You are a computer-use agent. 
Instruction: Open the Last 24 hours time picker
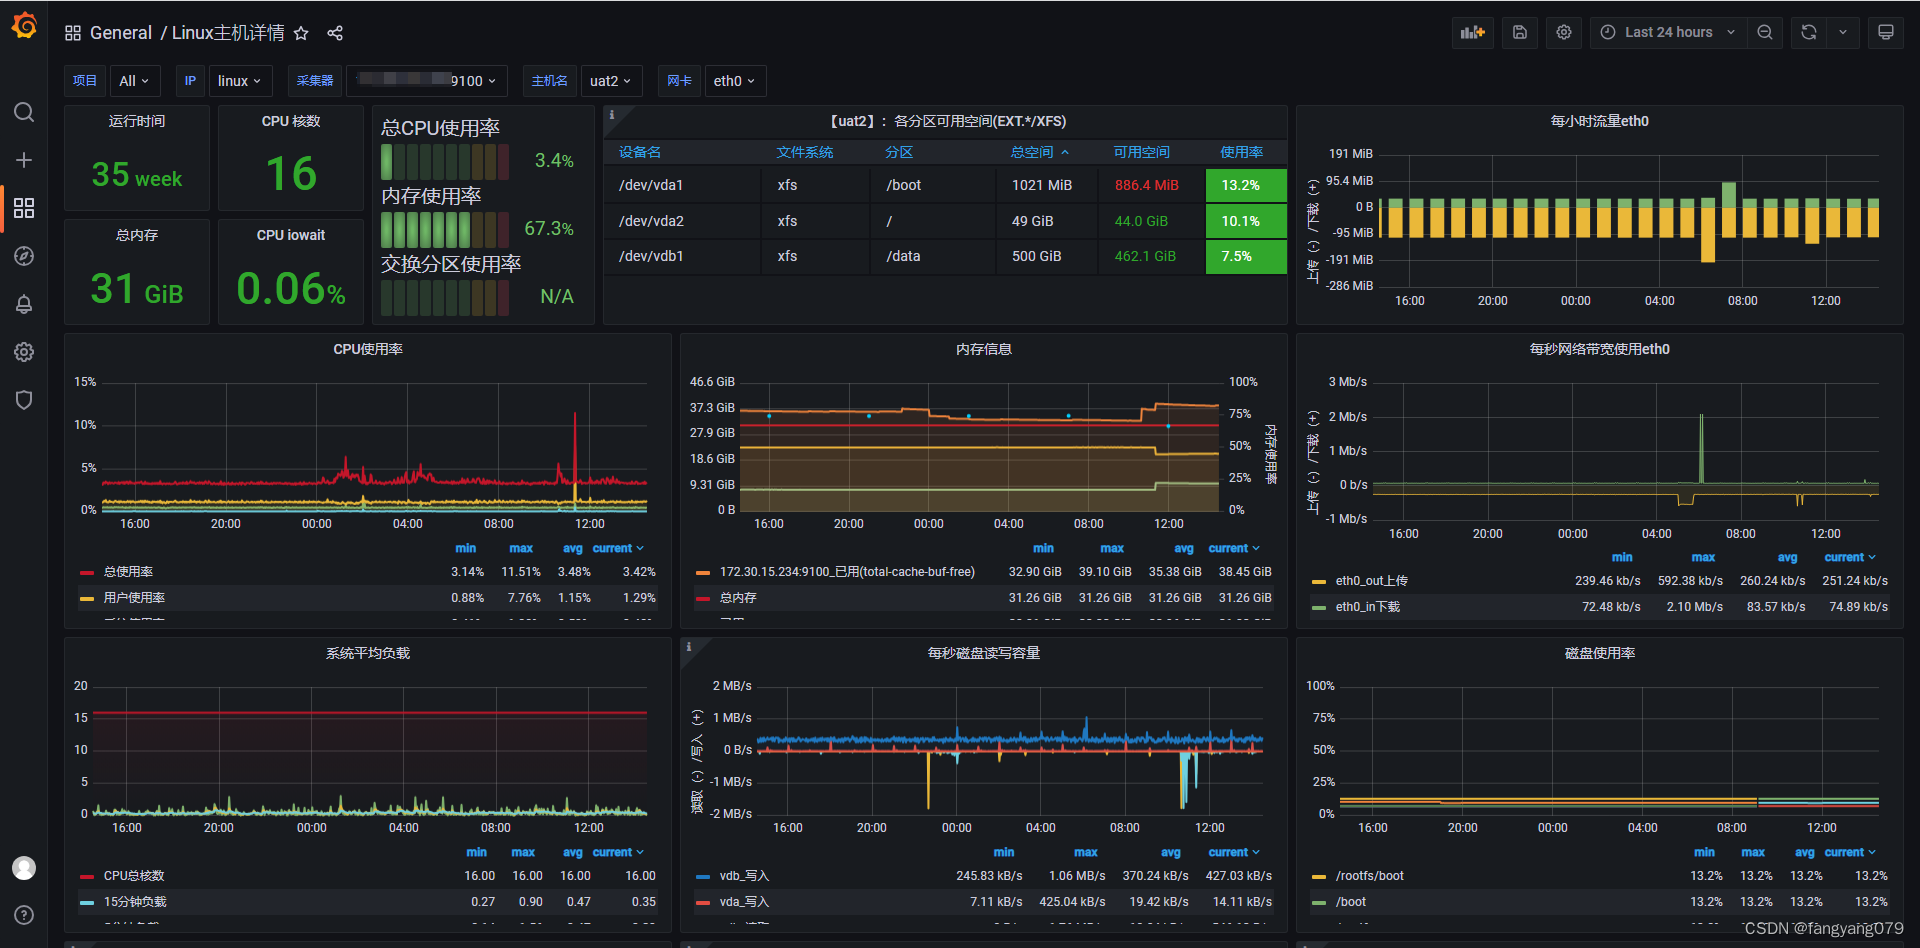pos(1668,32)
